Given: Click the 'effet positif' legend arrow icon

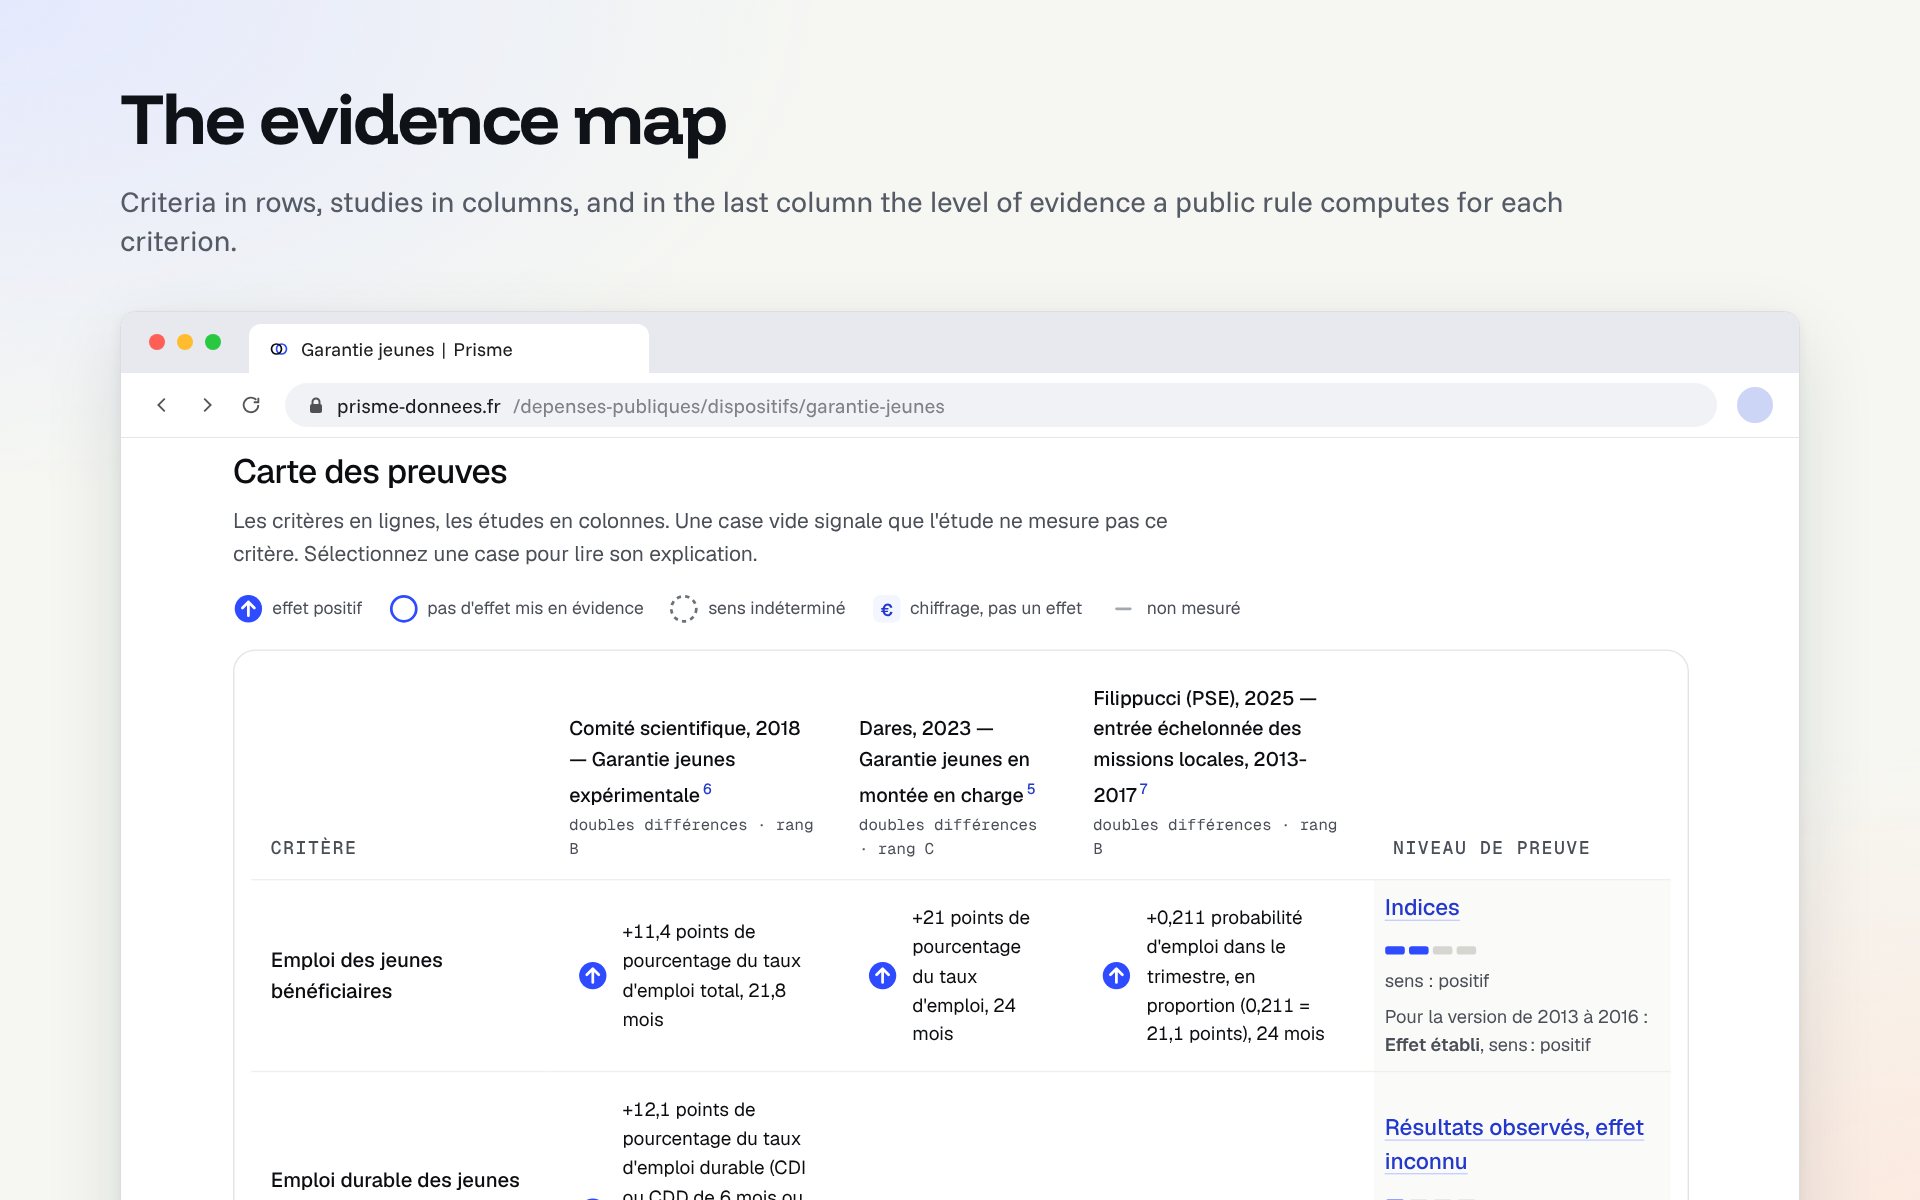Looking at the screenshot, I should point(248,608).
